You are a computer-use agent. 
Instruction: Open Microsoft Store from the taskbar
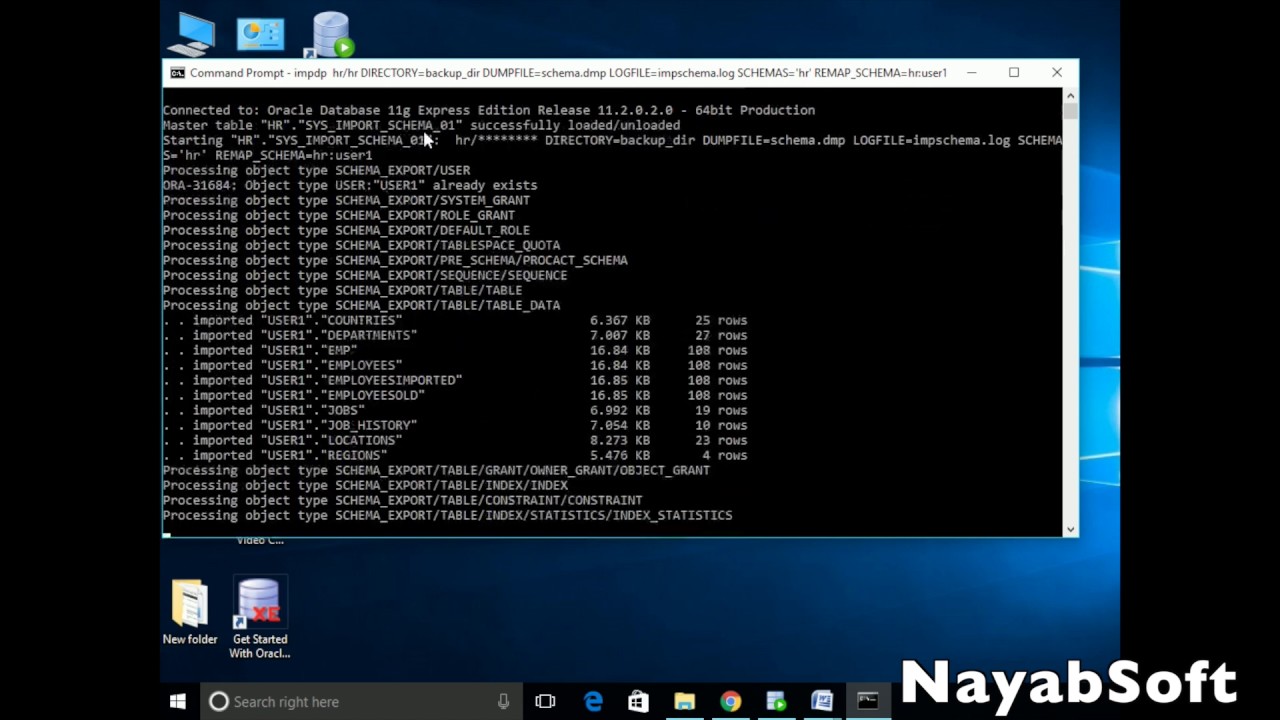pos(638,702)
